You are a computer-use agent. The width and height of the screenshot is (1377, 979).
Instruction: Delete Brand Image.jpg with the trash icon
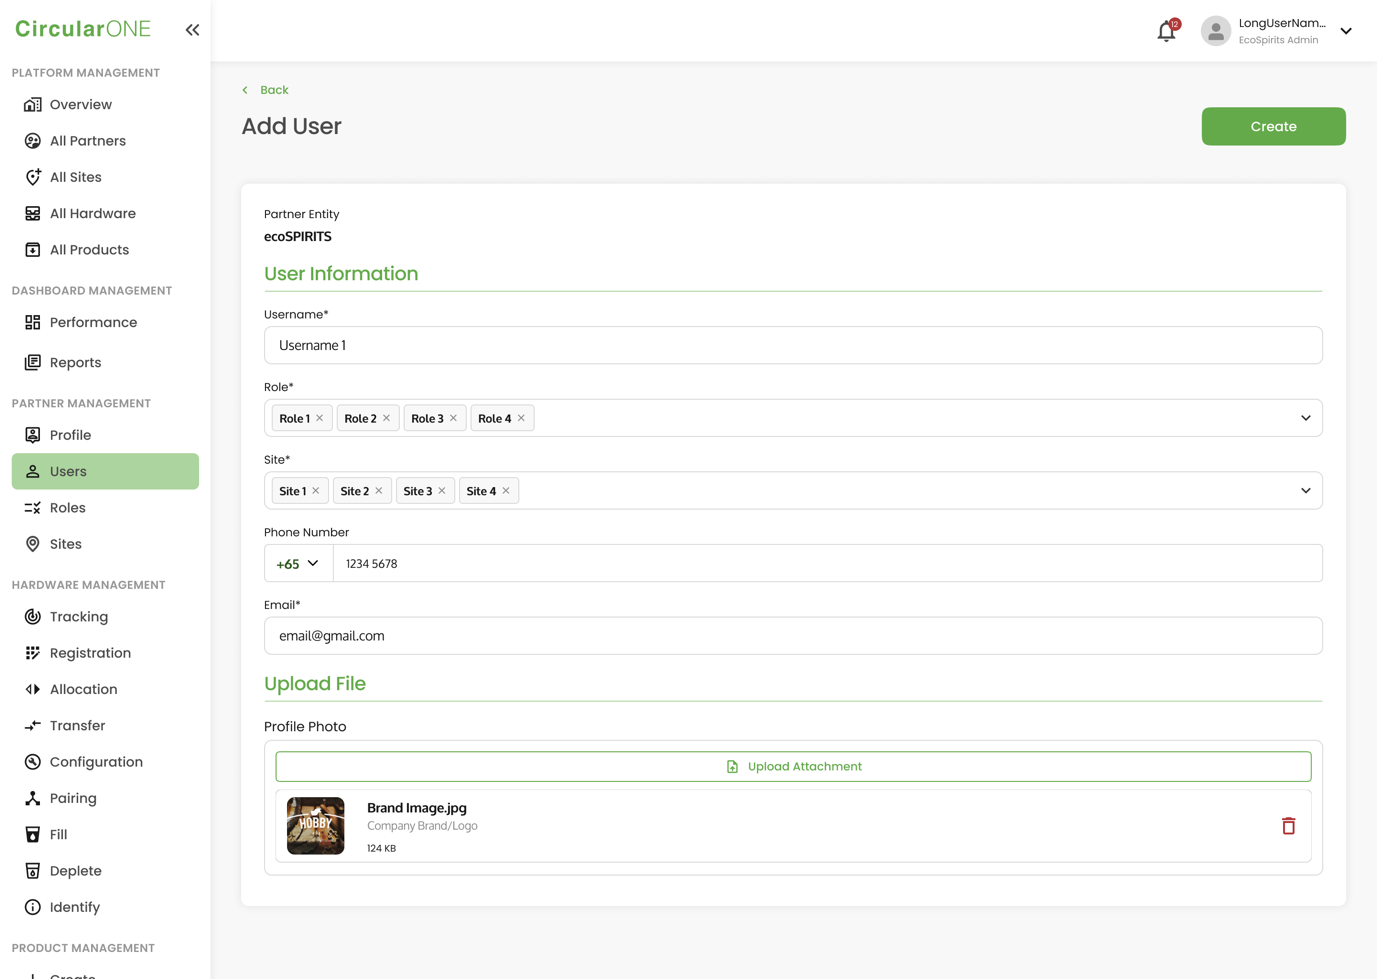(1288, 826)
